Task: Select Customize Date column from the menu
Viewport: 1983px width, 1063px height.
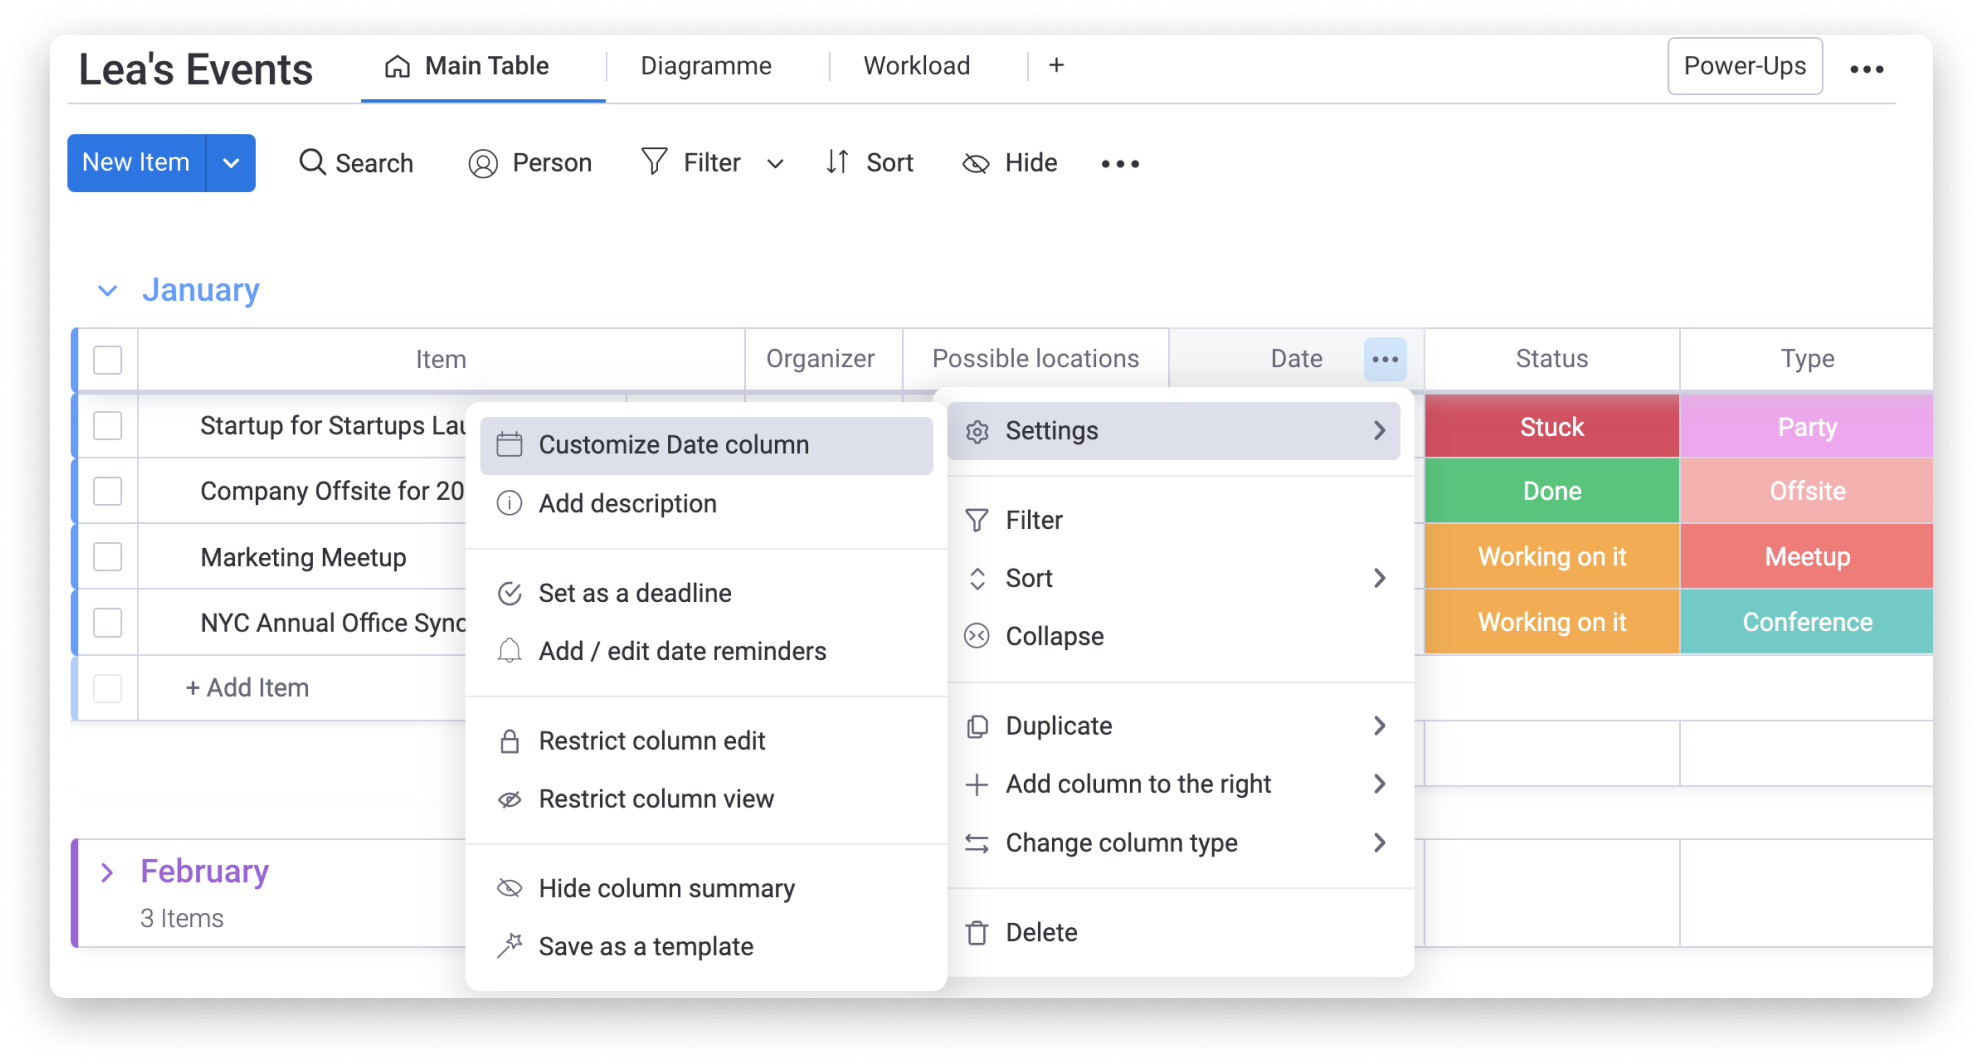Action: click(674, 444)
